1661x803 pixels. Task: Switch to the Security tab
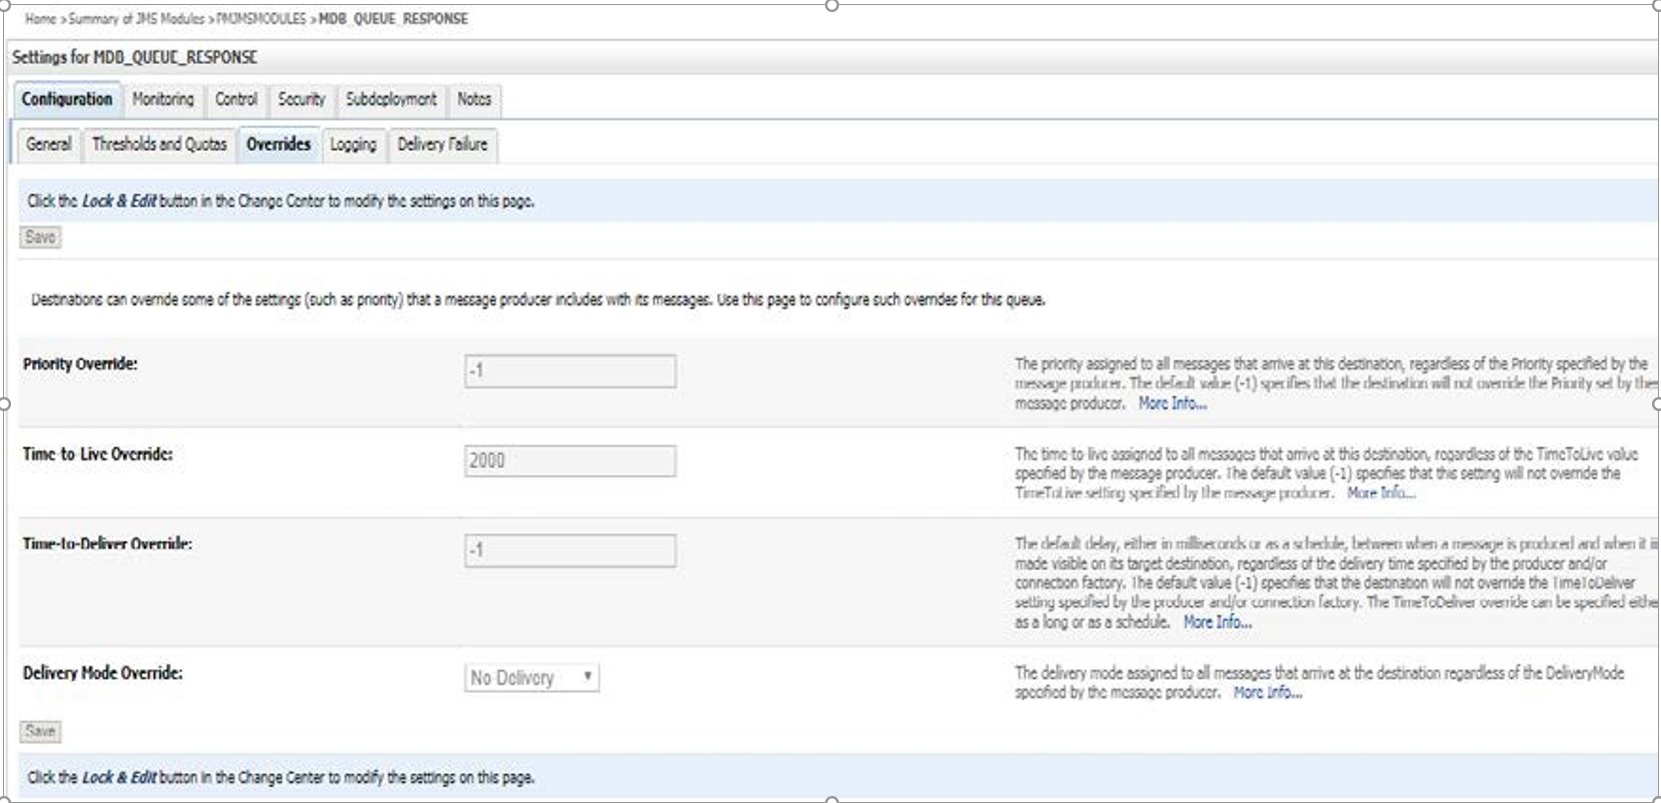pos(301,99)
